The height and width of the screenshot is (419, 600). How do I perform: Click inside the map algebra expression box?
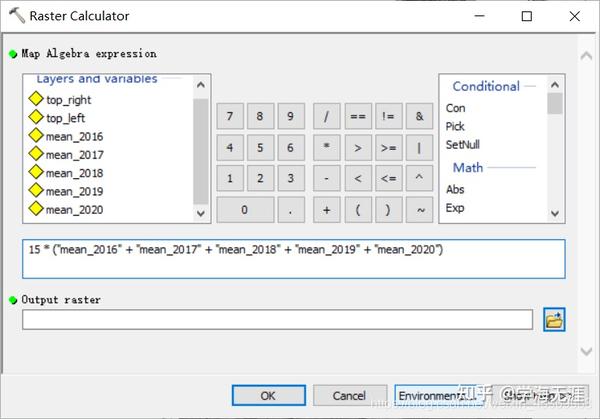pyautogui.click(x=293, y=259)
